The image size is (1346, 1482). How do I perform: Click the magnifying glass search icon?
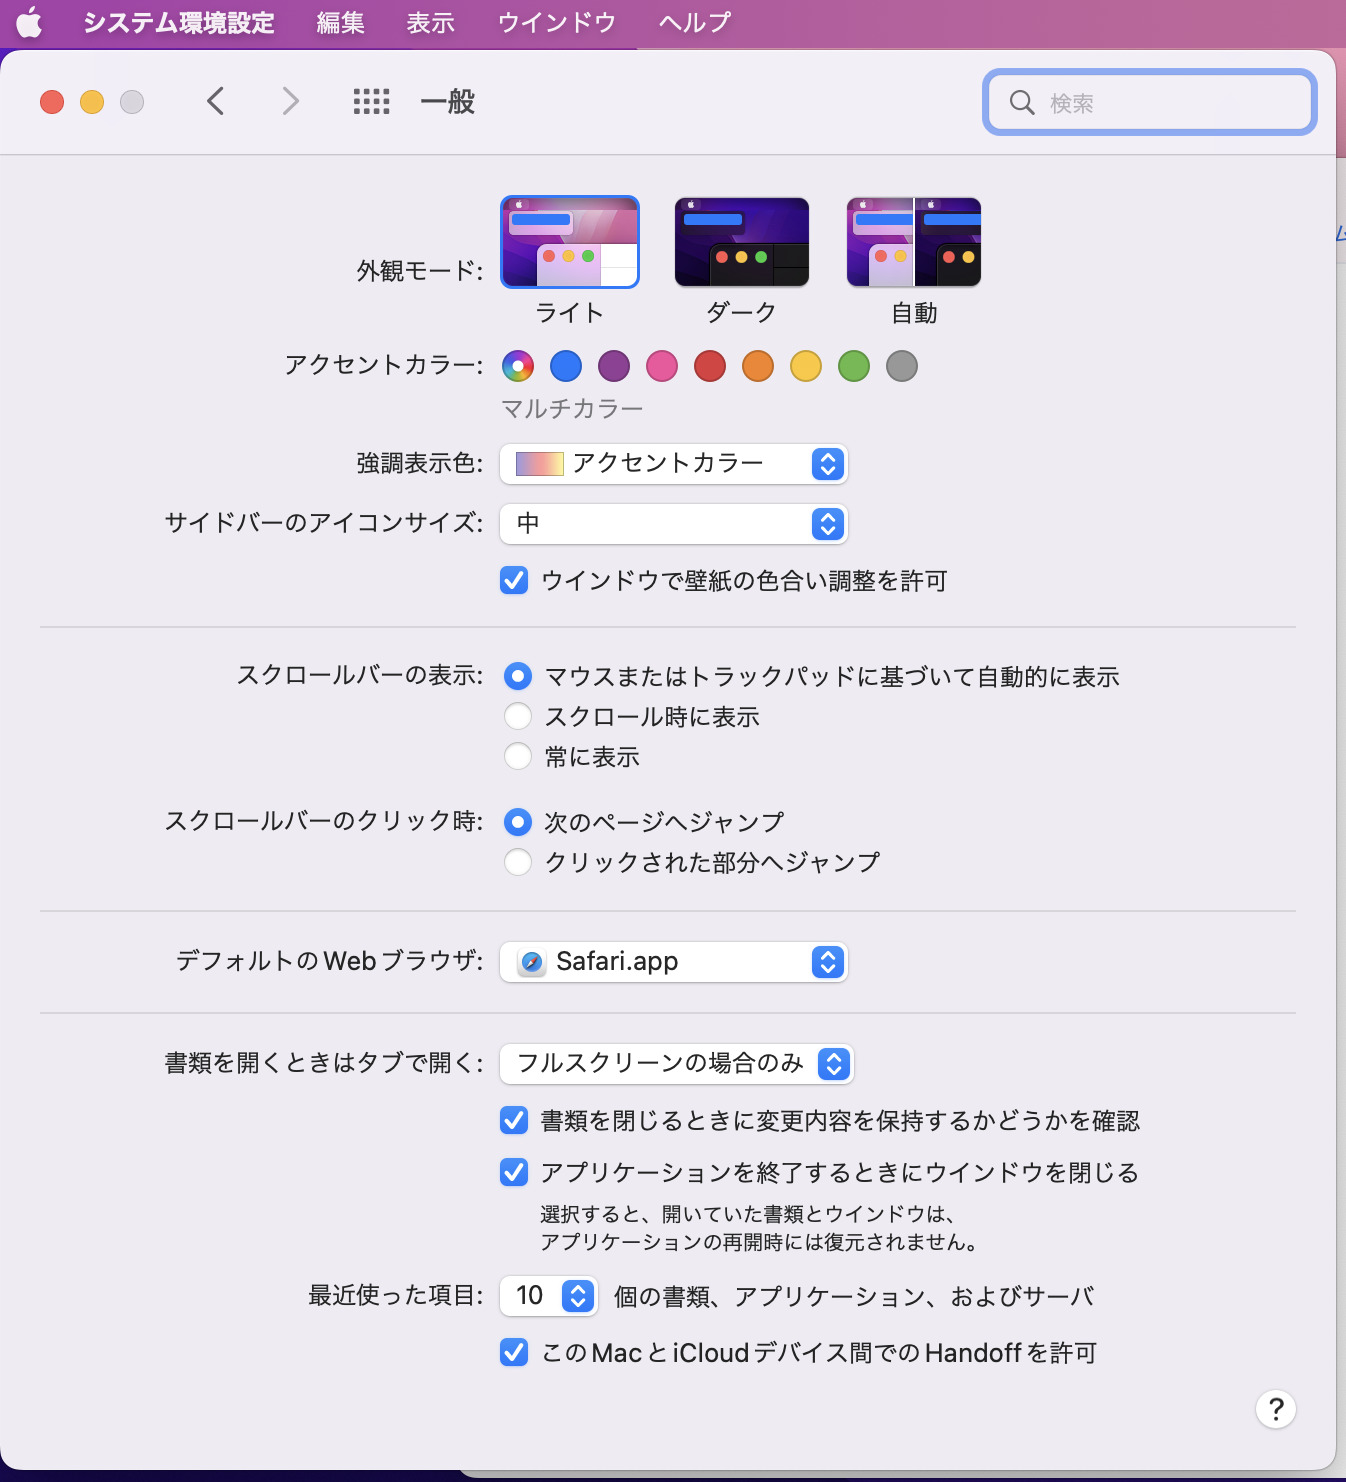(x=1021, y=102)
